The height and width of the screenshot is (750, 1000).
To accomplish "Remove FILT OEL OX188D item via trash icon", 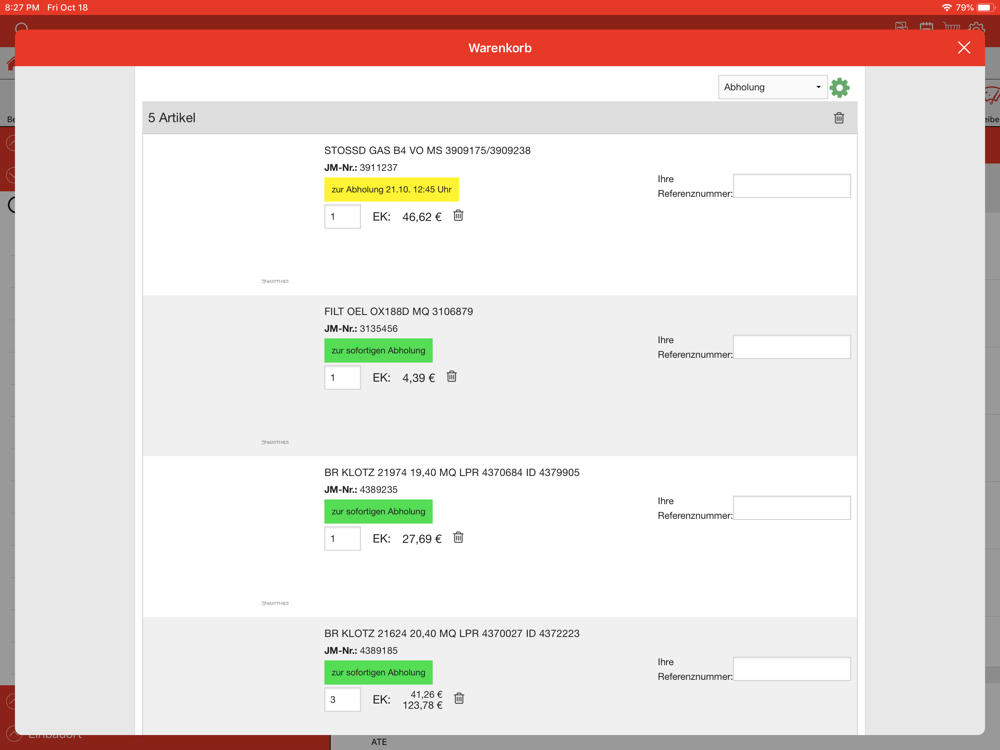I will click(x=452, y=376).
